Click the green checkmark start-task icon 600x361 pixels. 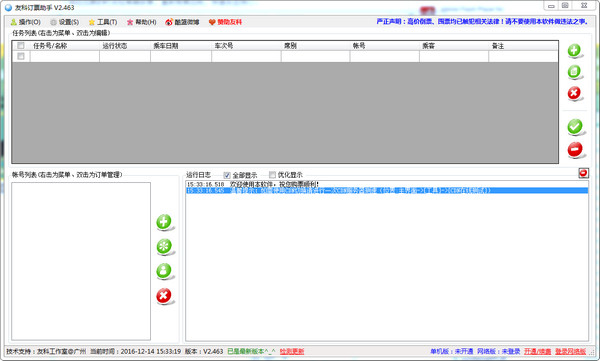tap(575, 127)
